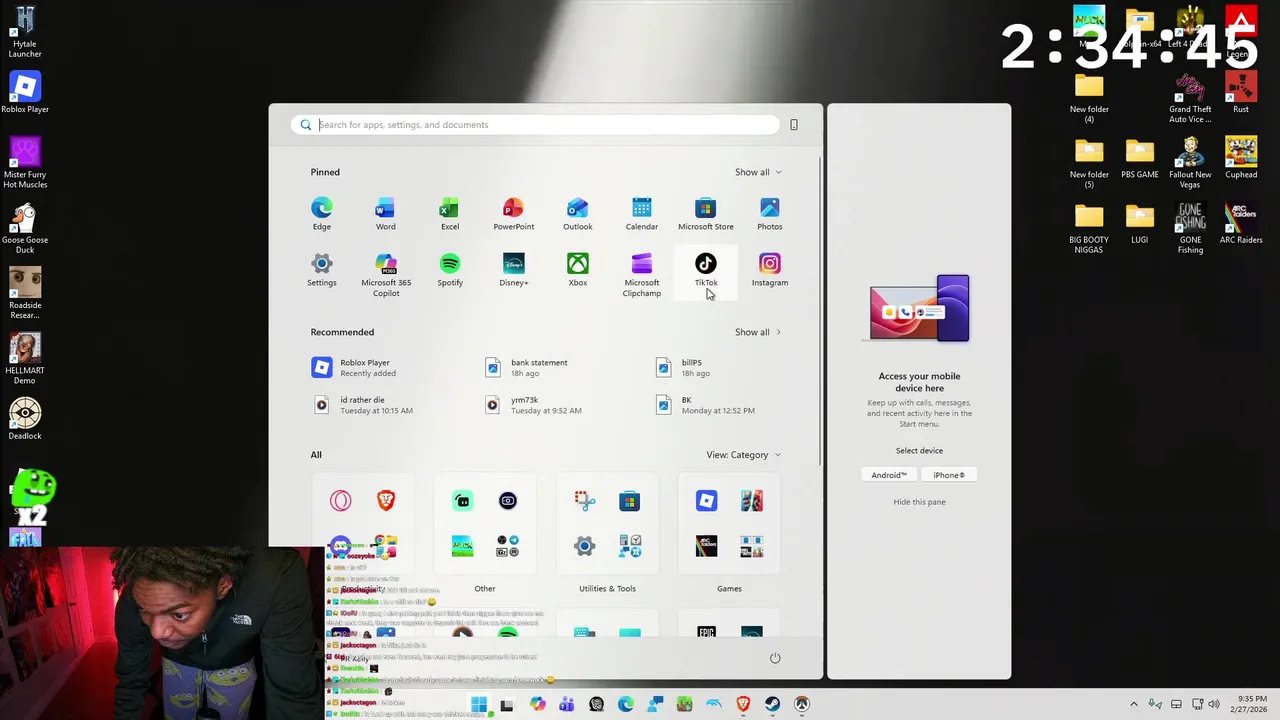Open Spotify pinned app

pyautogui.click(x=449, y=270)
